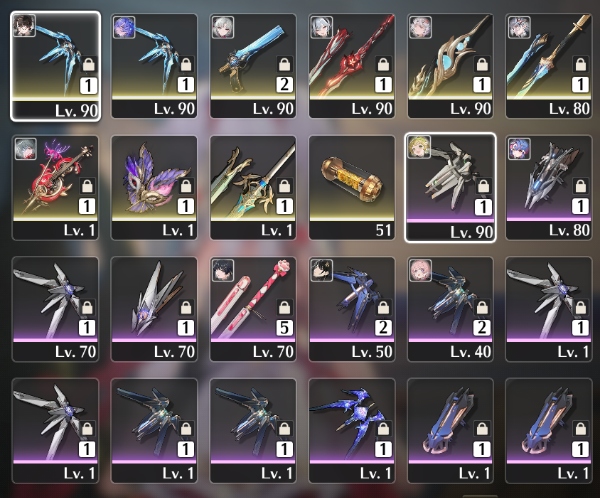Toggle the lock on the pink sword card
Image resolution: width=600 pixels, height=498 pixels.
(285, 308)
